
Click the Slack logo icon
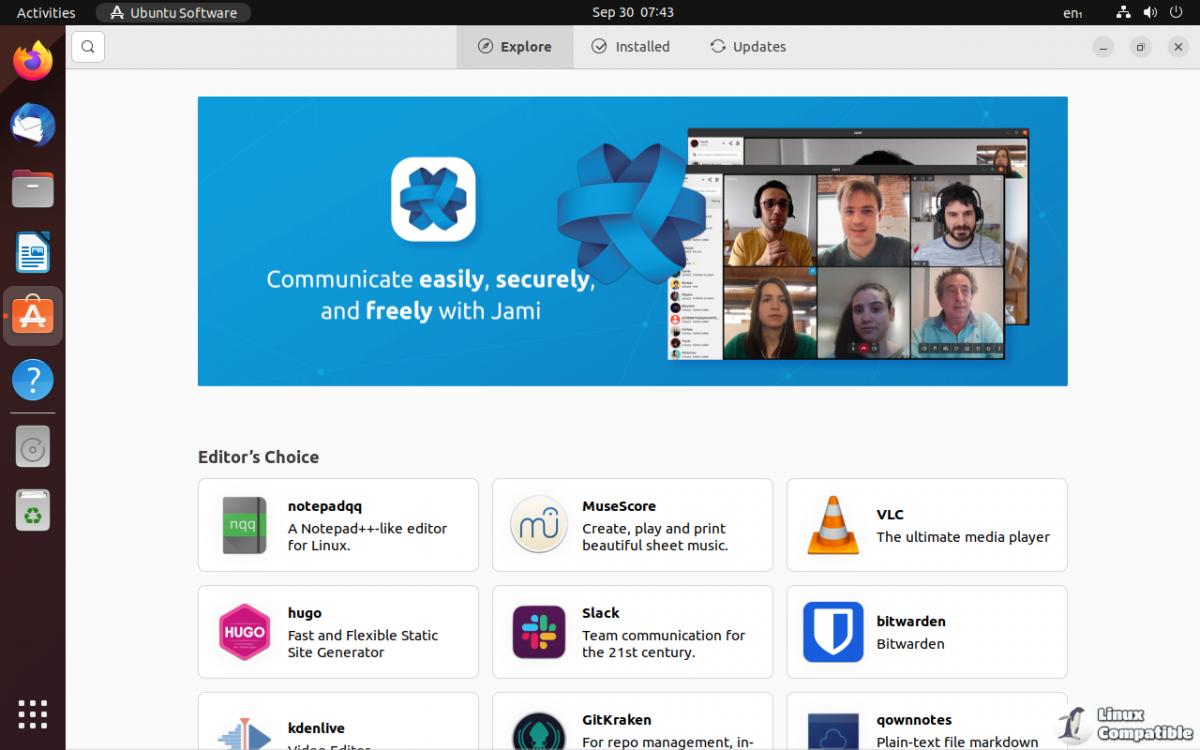(x=538, y=632)
